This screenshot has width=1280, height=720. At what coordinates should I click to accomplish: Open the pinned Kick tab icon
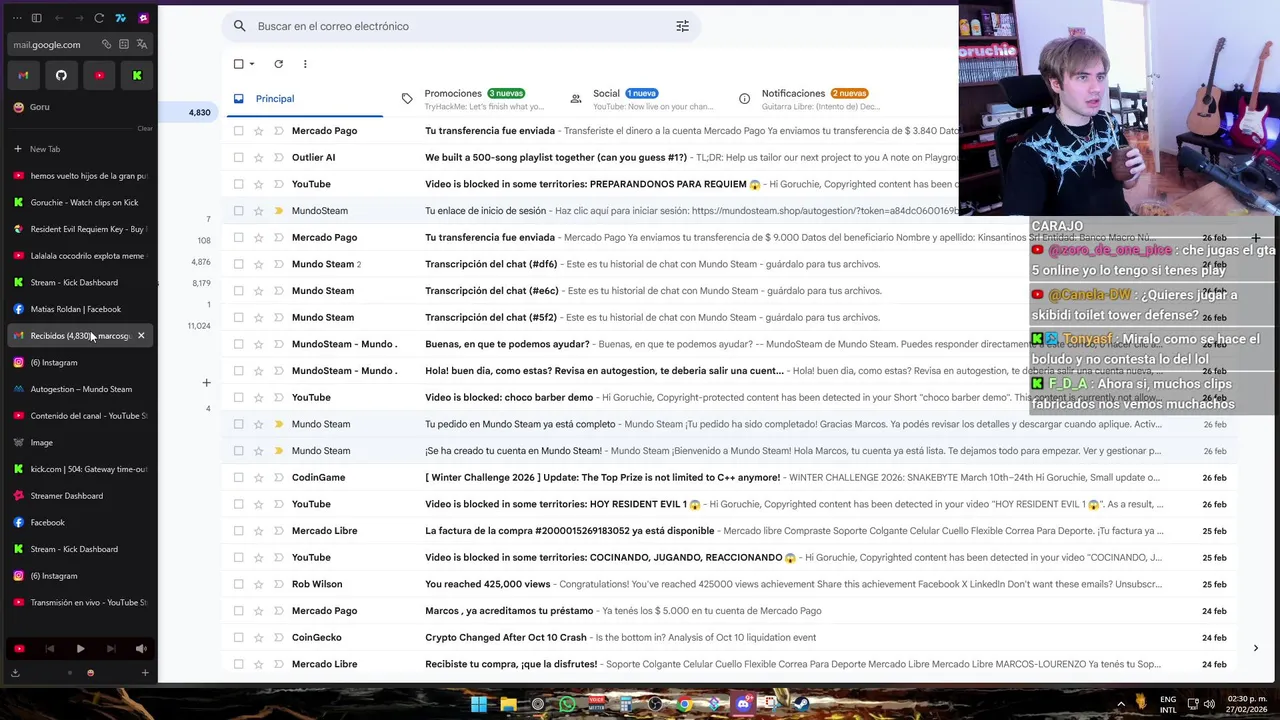137,75
